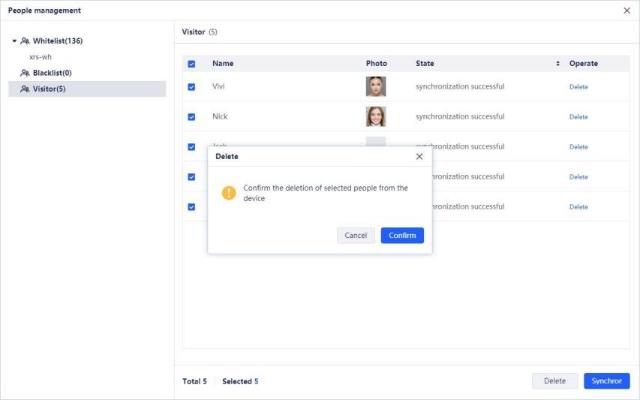The image size is (640, 400).
Task: Select the xrs-wh whitelist subgroup
Action: [x=40, y=57]
